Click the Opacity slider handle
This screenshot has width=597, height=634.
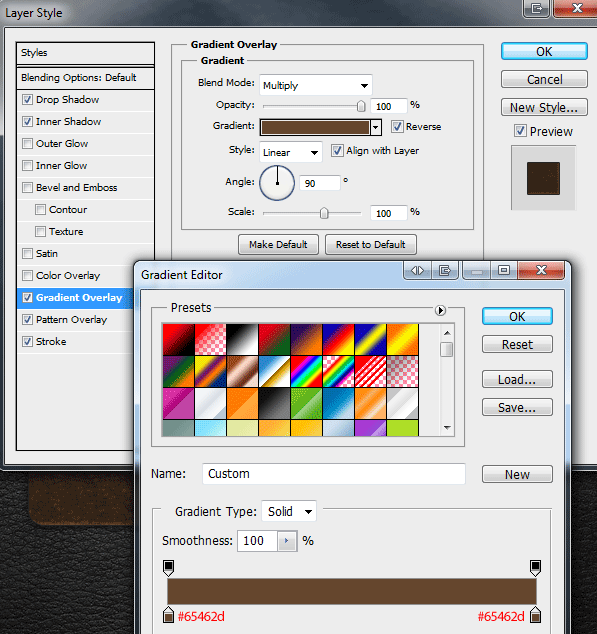(x=361, y=106)
